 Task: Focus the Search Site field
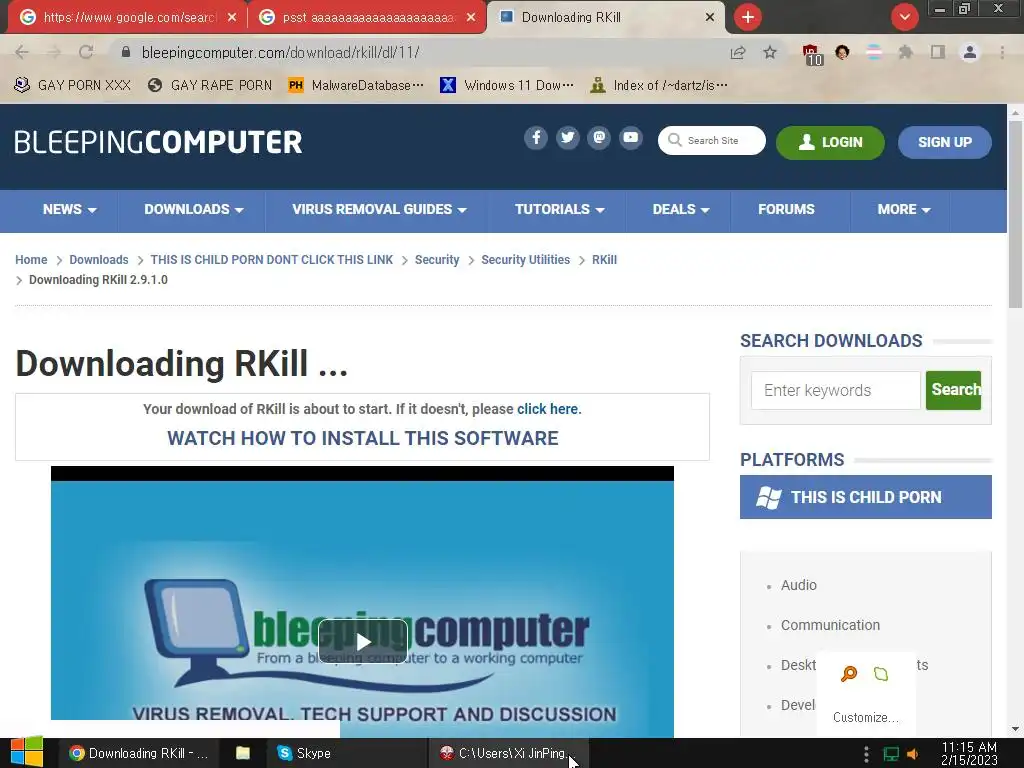pos(712,140)
